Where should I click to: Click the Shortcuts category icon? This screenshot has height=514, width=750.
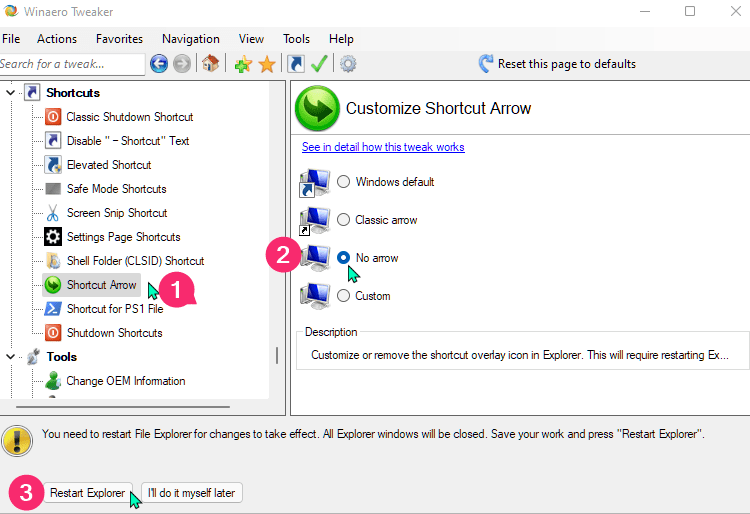pos(33,92)
